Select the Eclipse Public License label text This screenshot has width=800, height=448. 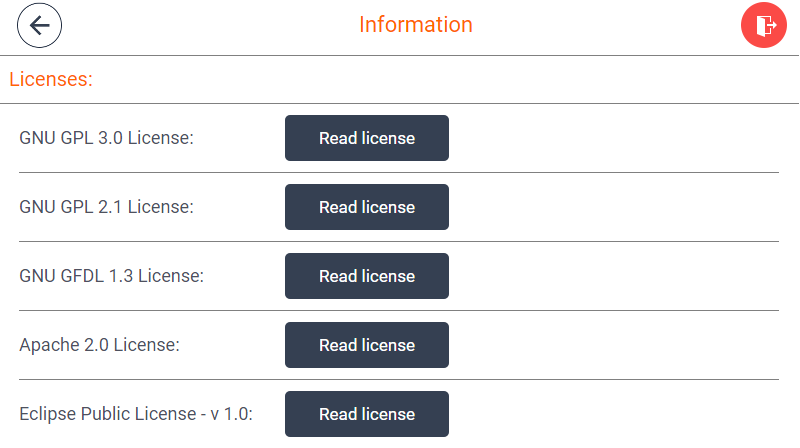[136, 414]
